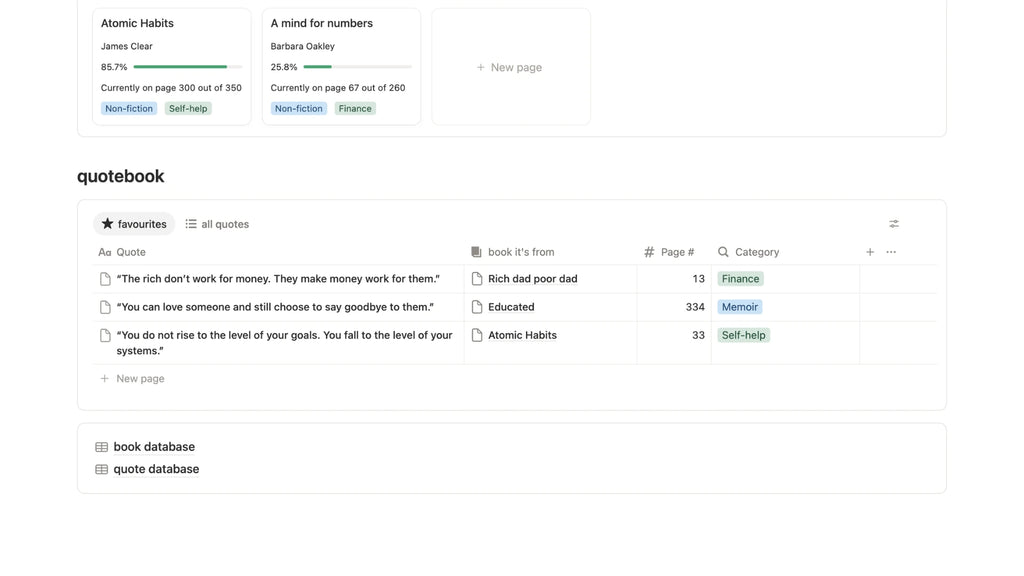The height and width of the screenshot is (576, 1024).
Task: Click Non-fiction tag on A mind for numbers
Action: pyautogui.click(x=298, y=108)
